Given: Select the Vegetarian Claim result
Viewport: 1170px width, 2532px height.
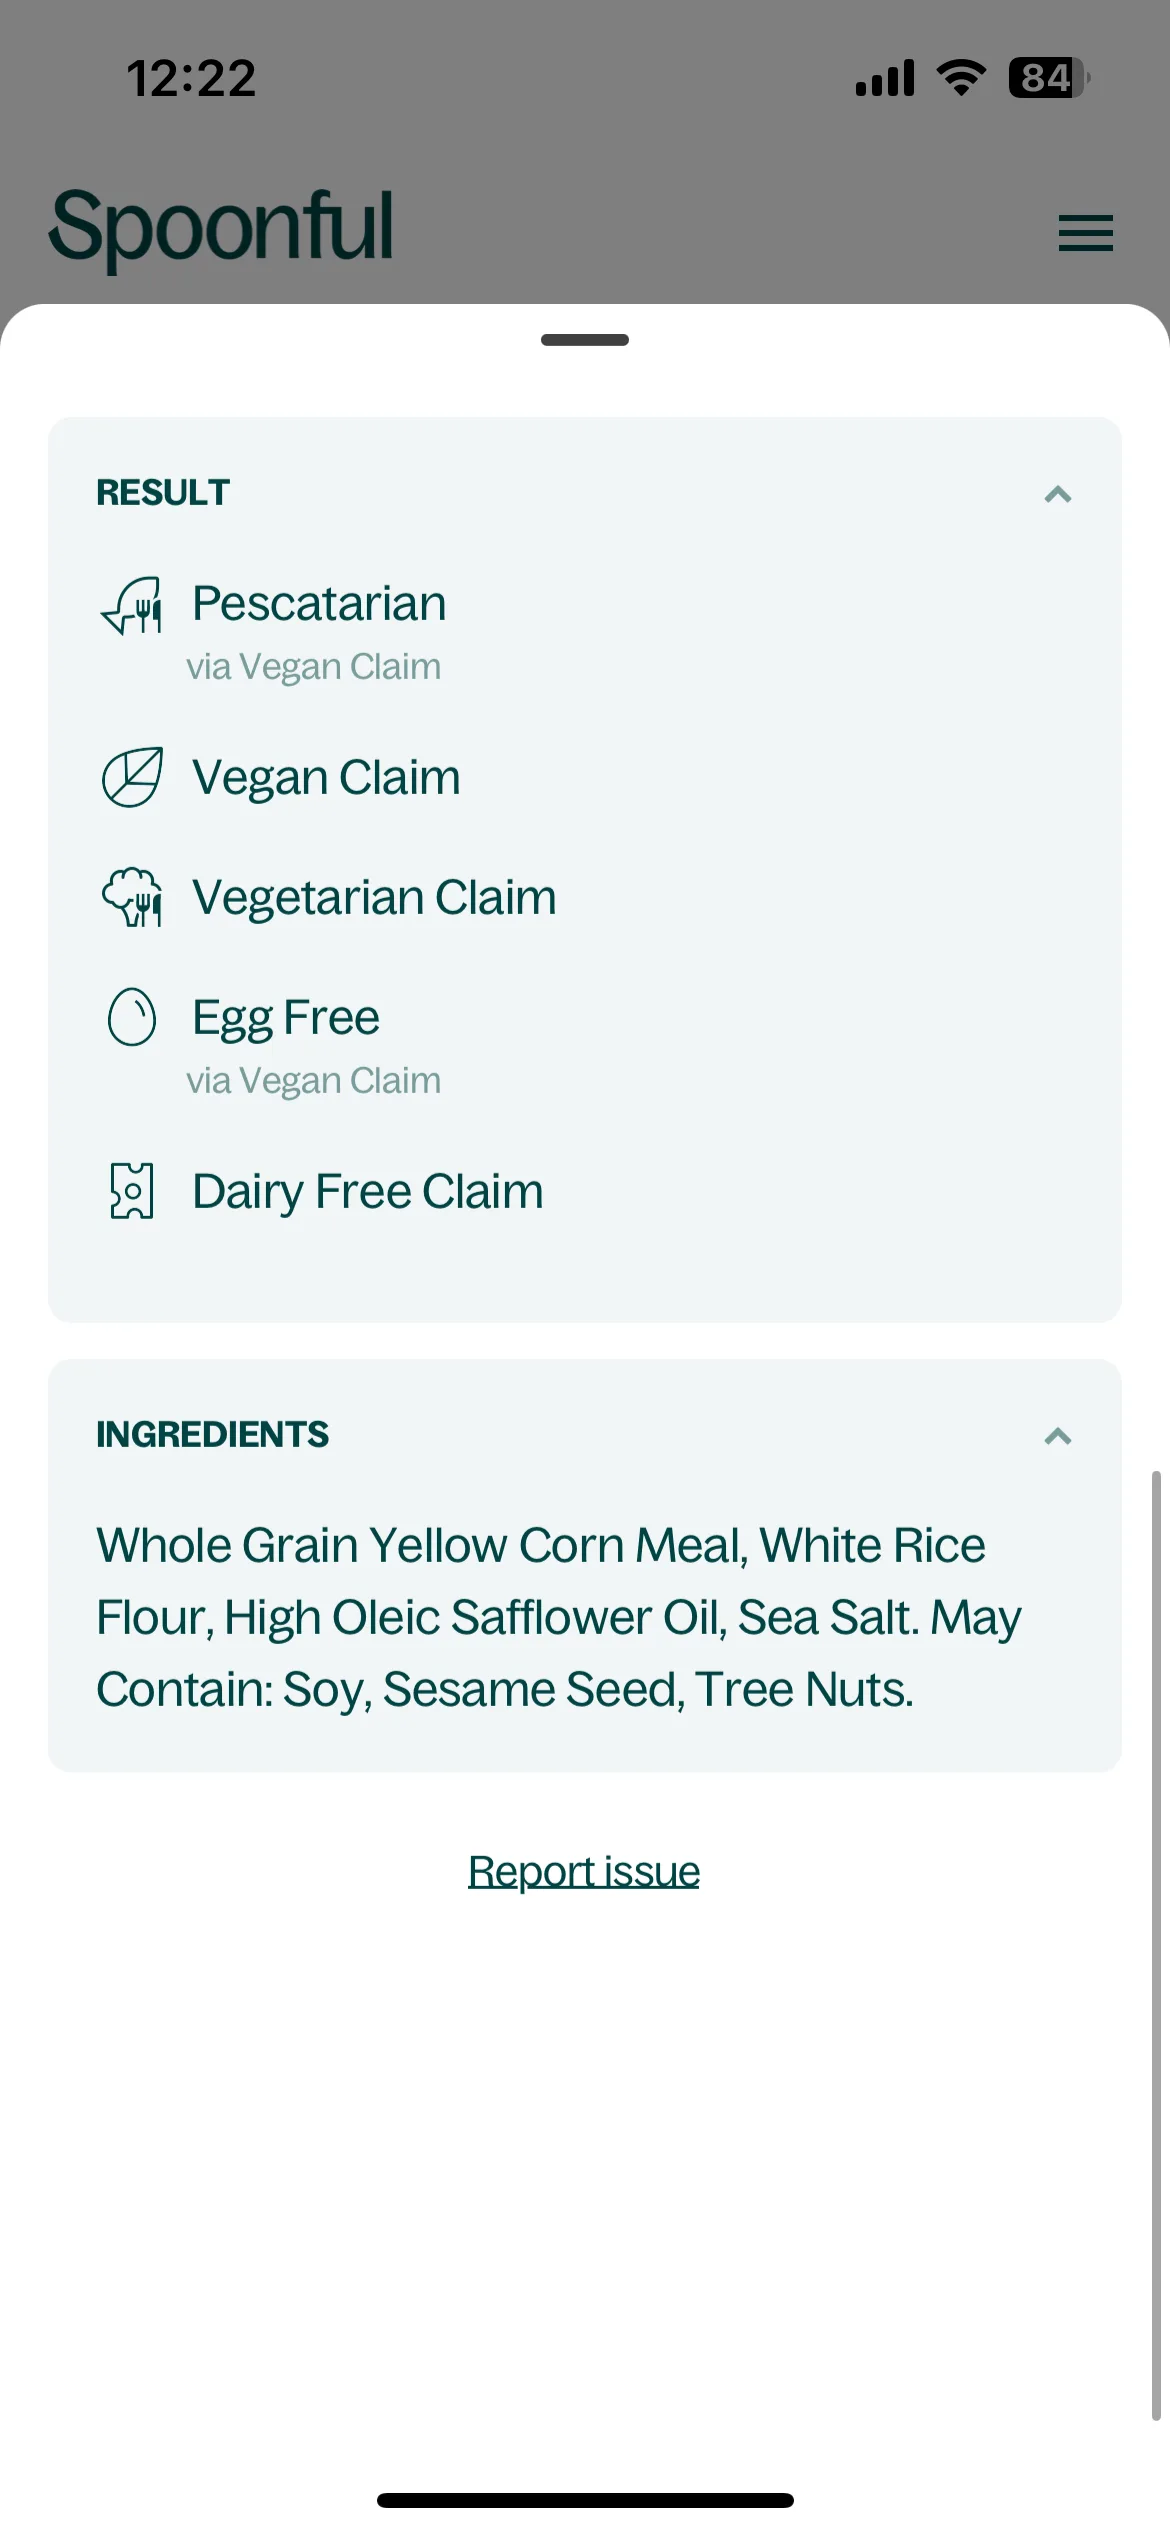Looking at the screenshot, I should tap(374, 897).
